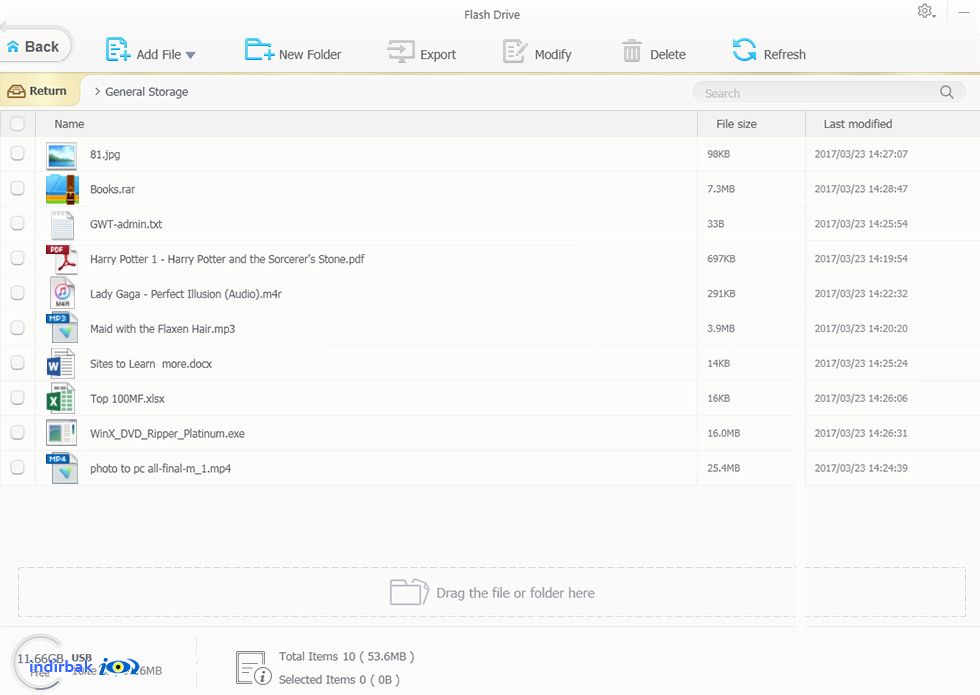Select Top 100MF.xlsx name

tap(127, 399)
